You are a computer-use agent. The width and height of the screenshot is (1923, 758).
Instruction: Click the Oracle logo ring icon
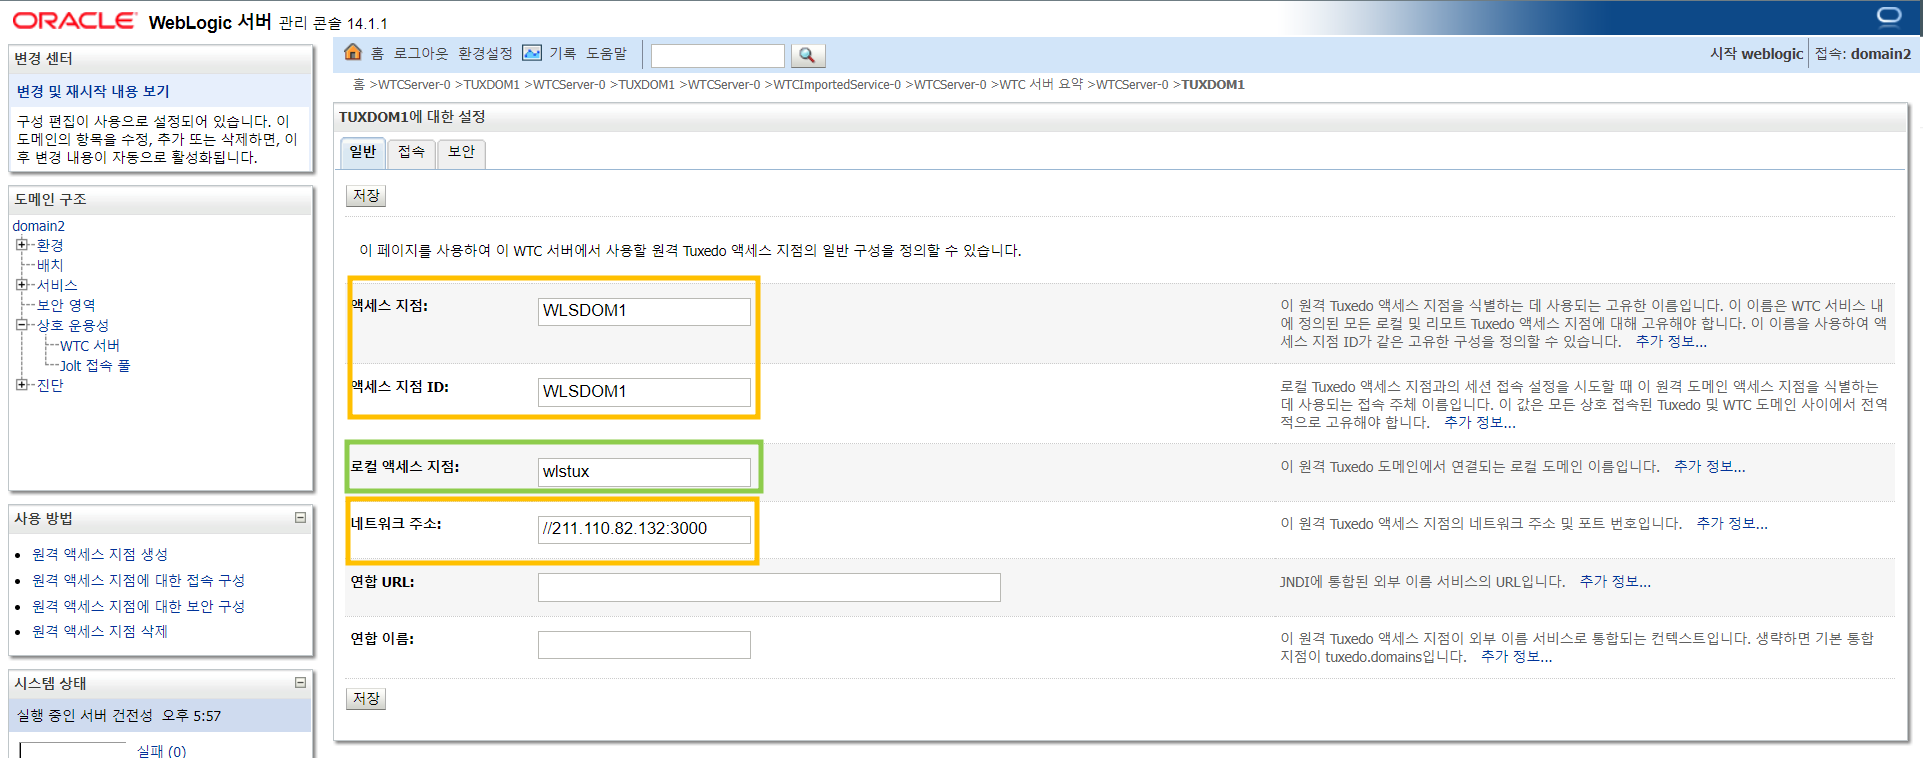1889,17
